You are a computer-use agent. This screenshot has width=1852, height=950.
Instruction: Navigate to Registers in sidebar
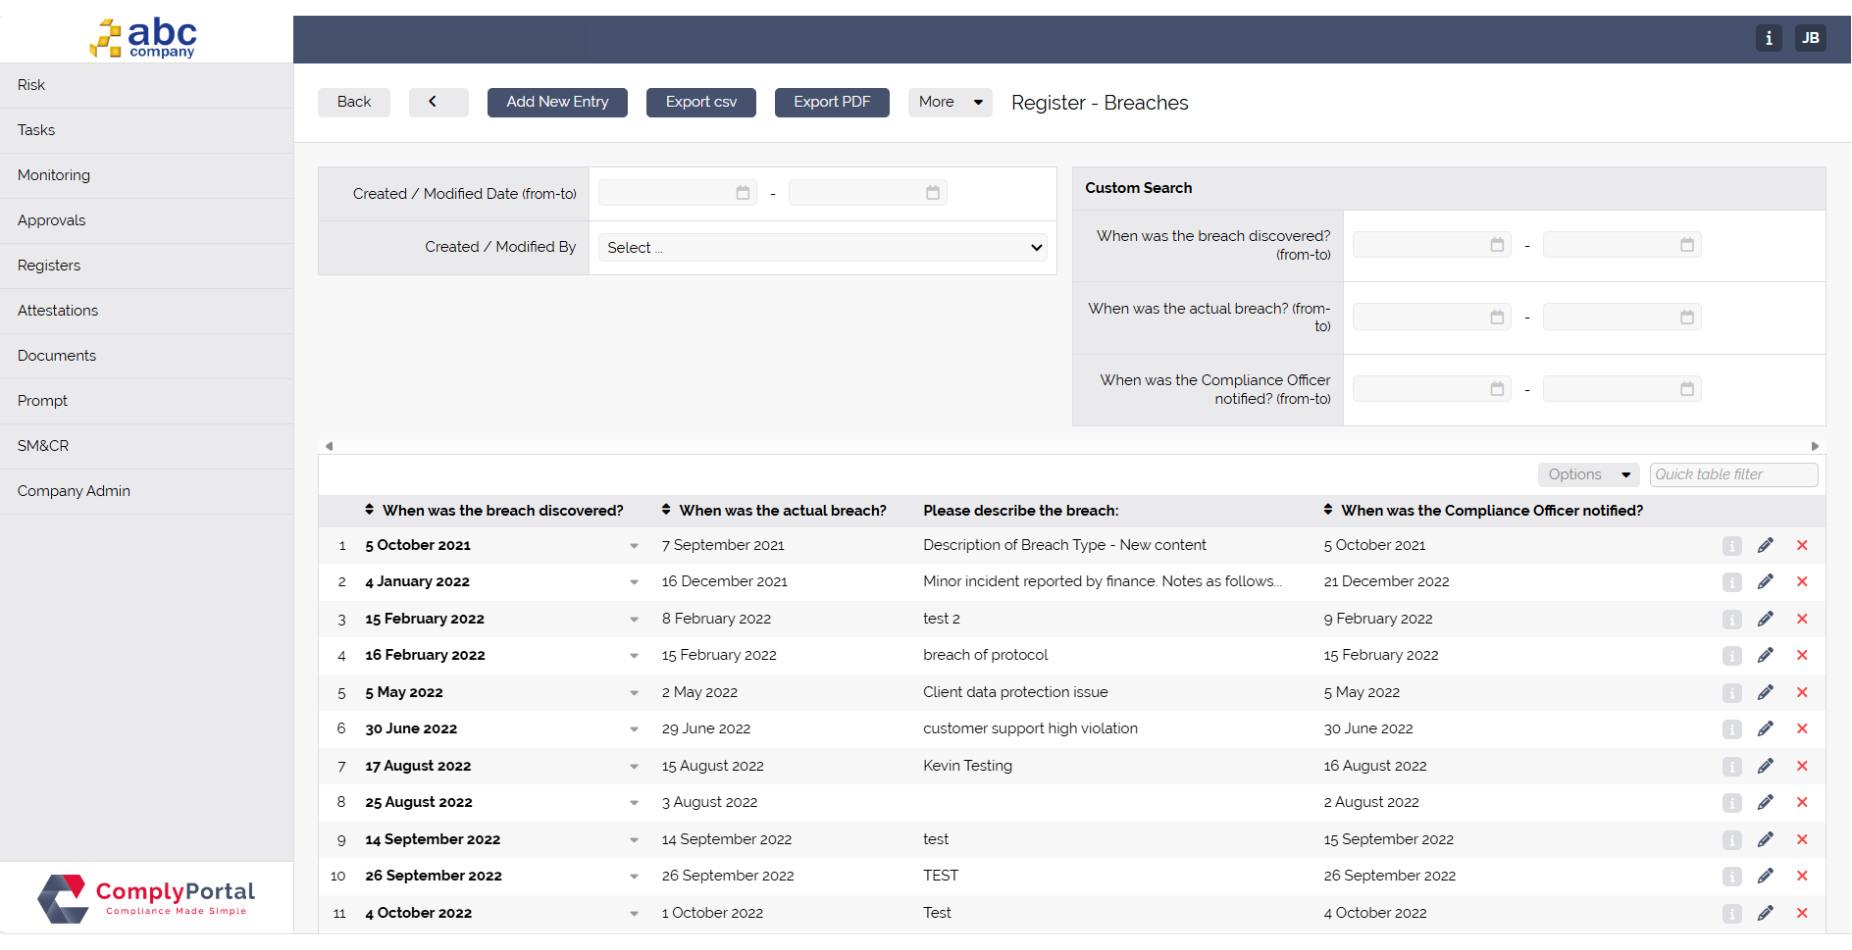point(49,265)
